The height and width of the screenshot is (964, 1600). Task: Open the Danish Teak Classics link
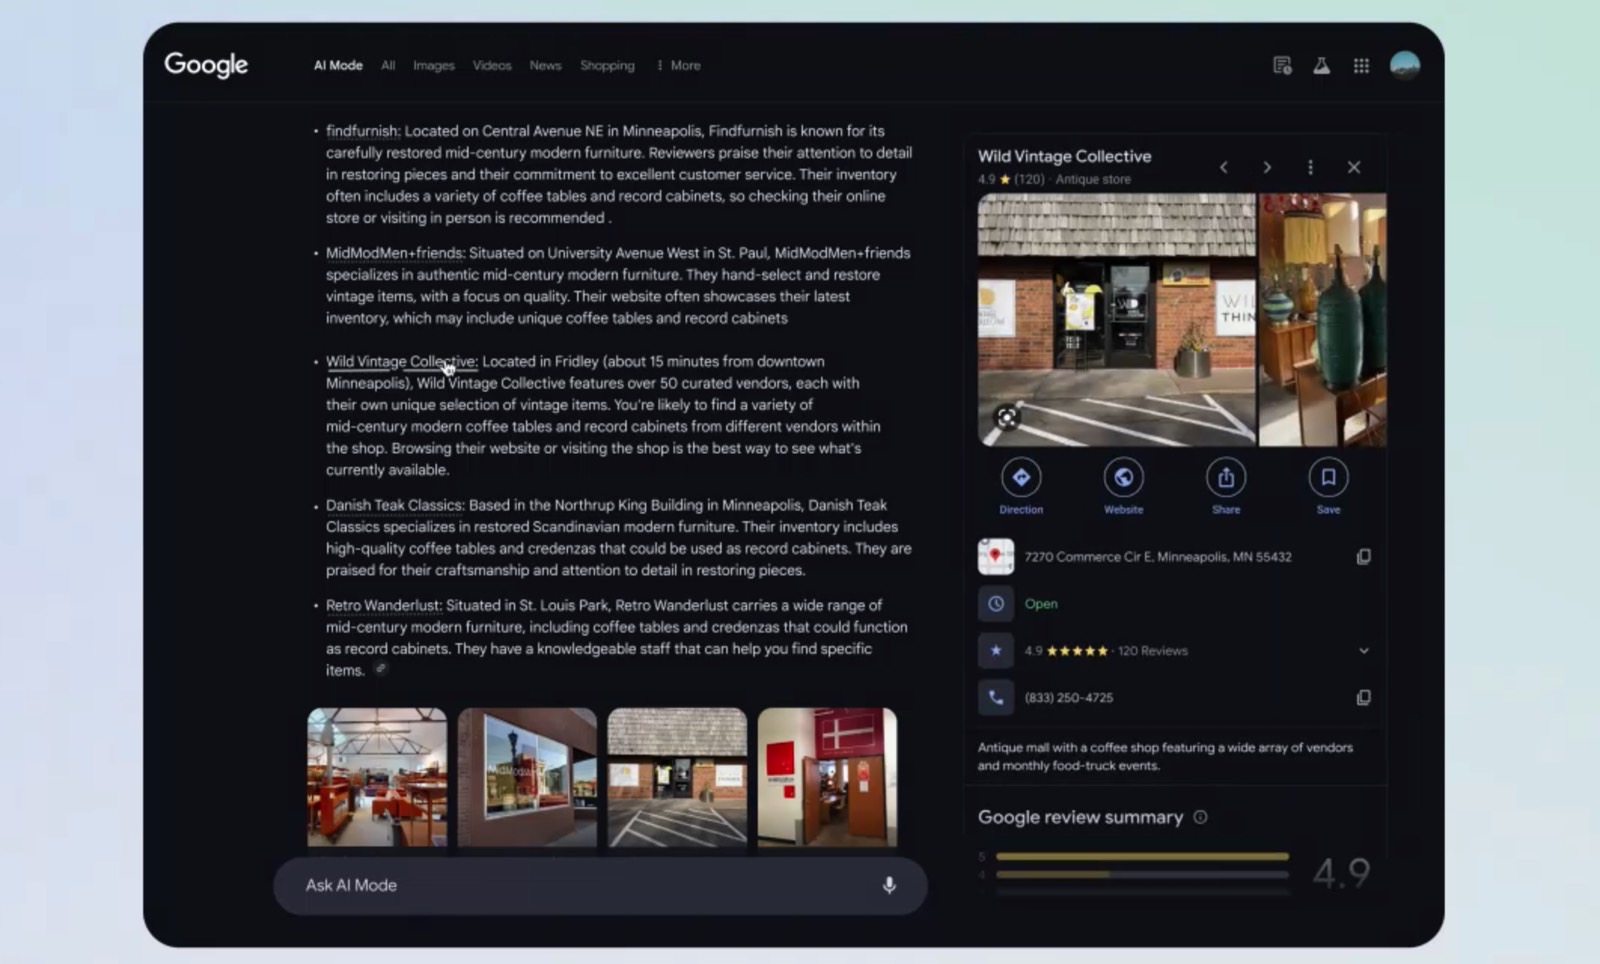click(x=395, y=505)
